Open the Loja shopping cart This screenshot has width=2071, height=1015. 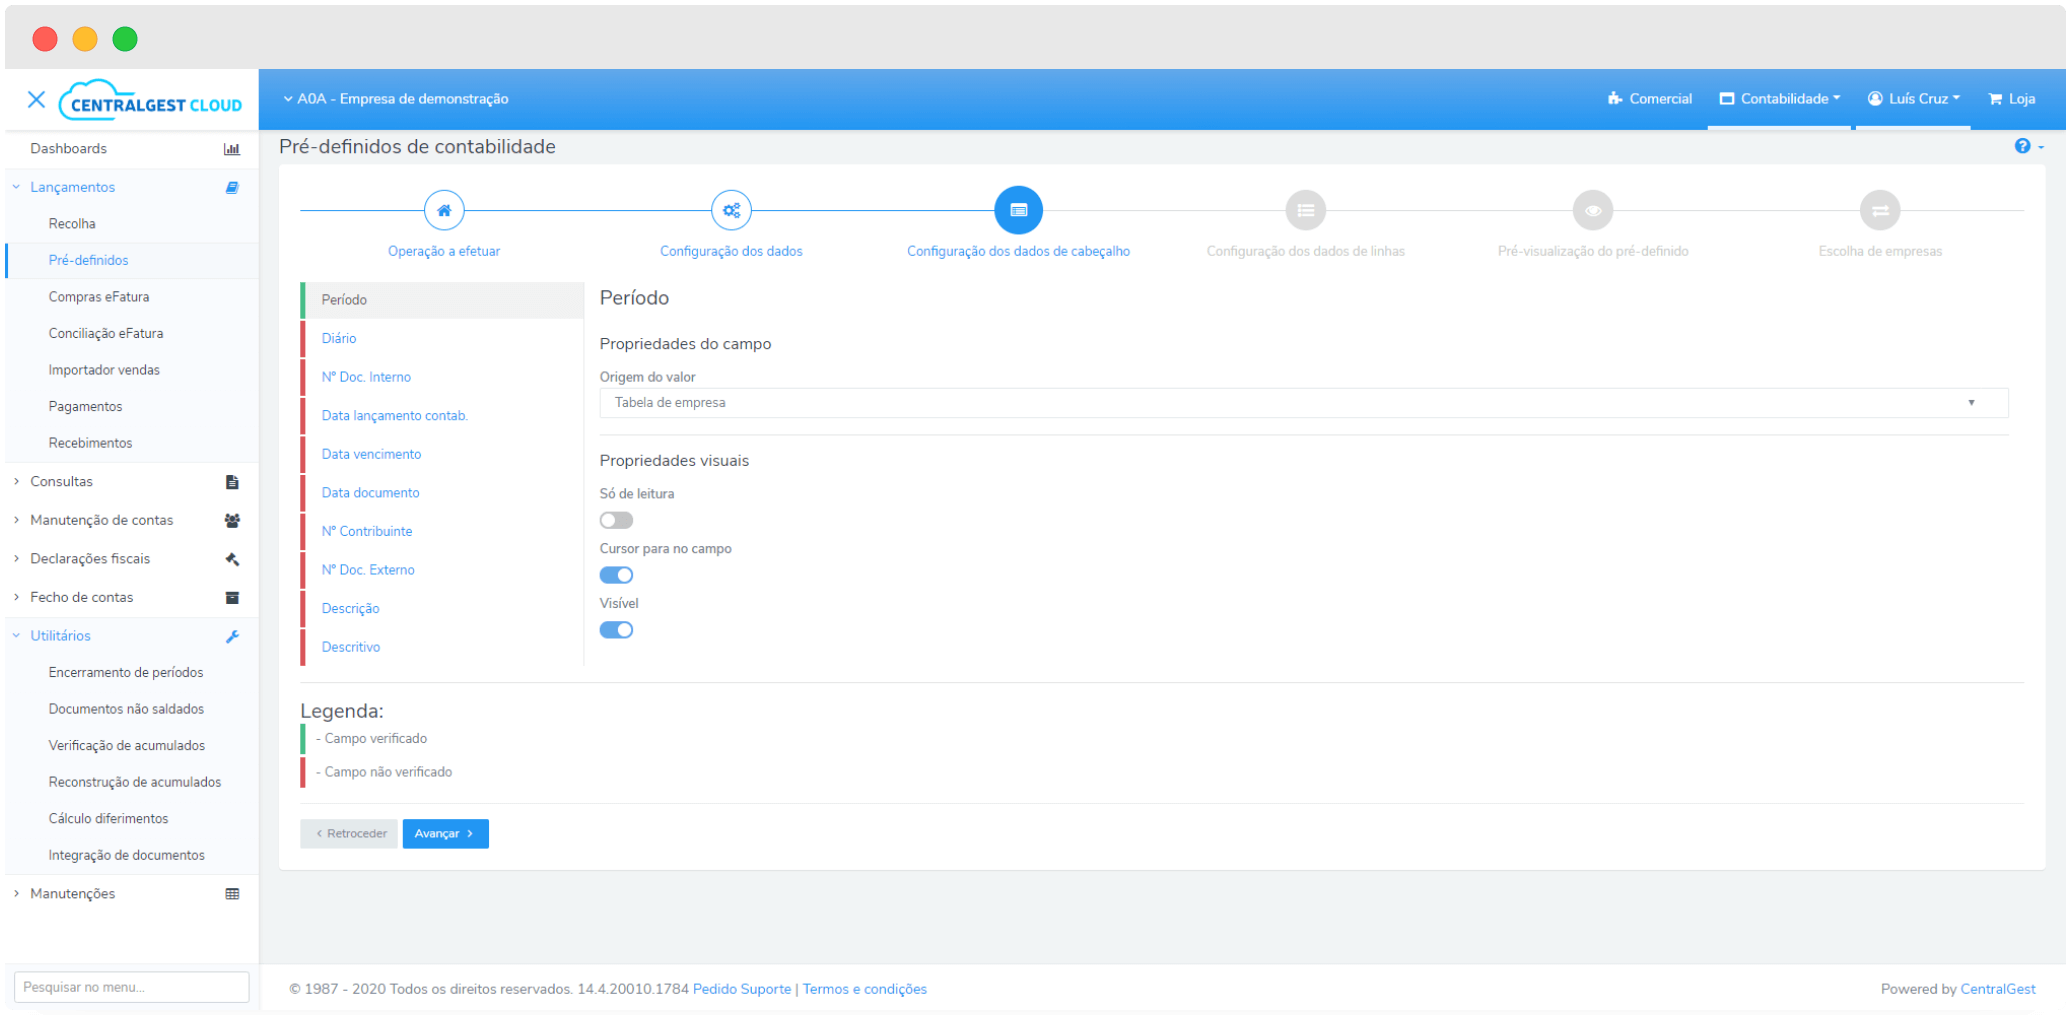(x=2011, y=99)
